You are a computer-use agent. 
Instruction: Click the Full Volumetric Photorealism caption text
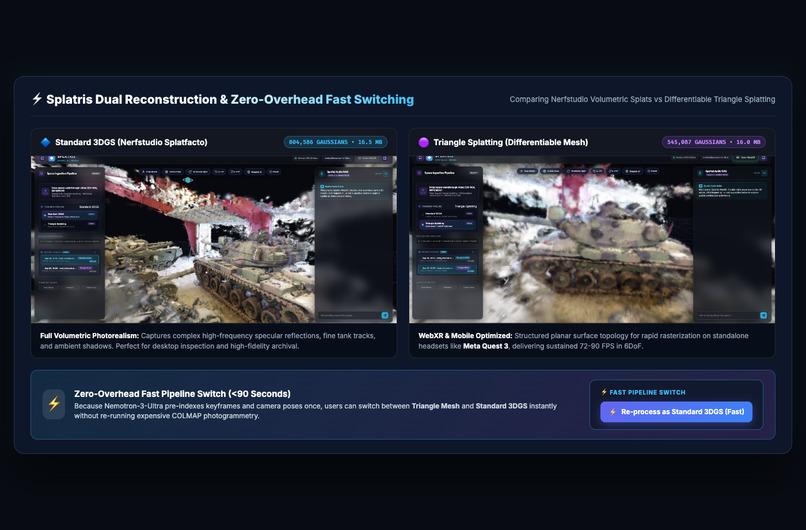click(208, 341)
